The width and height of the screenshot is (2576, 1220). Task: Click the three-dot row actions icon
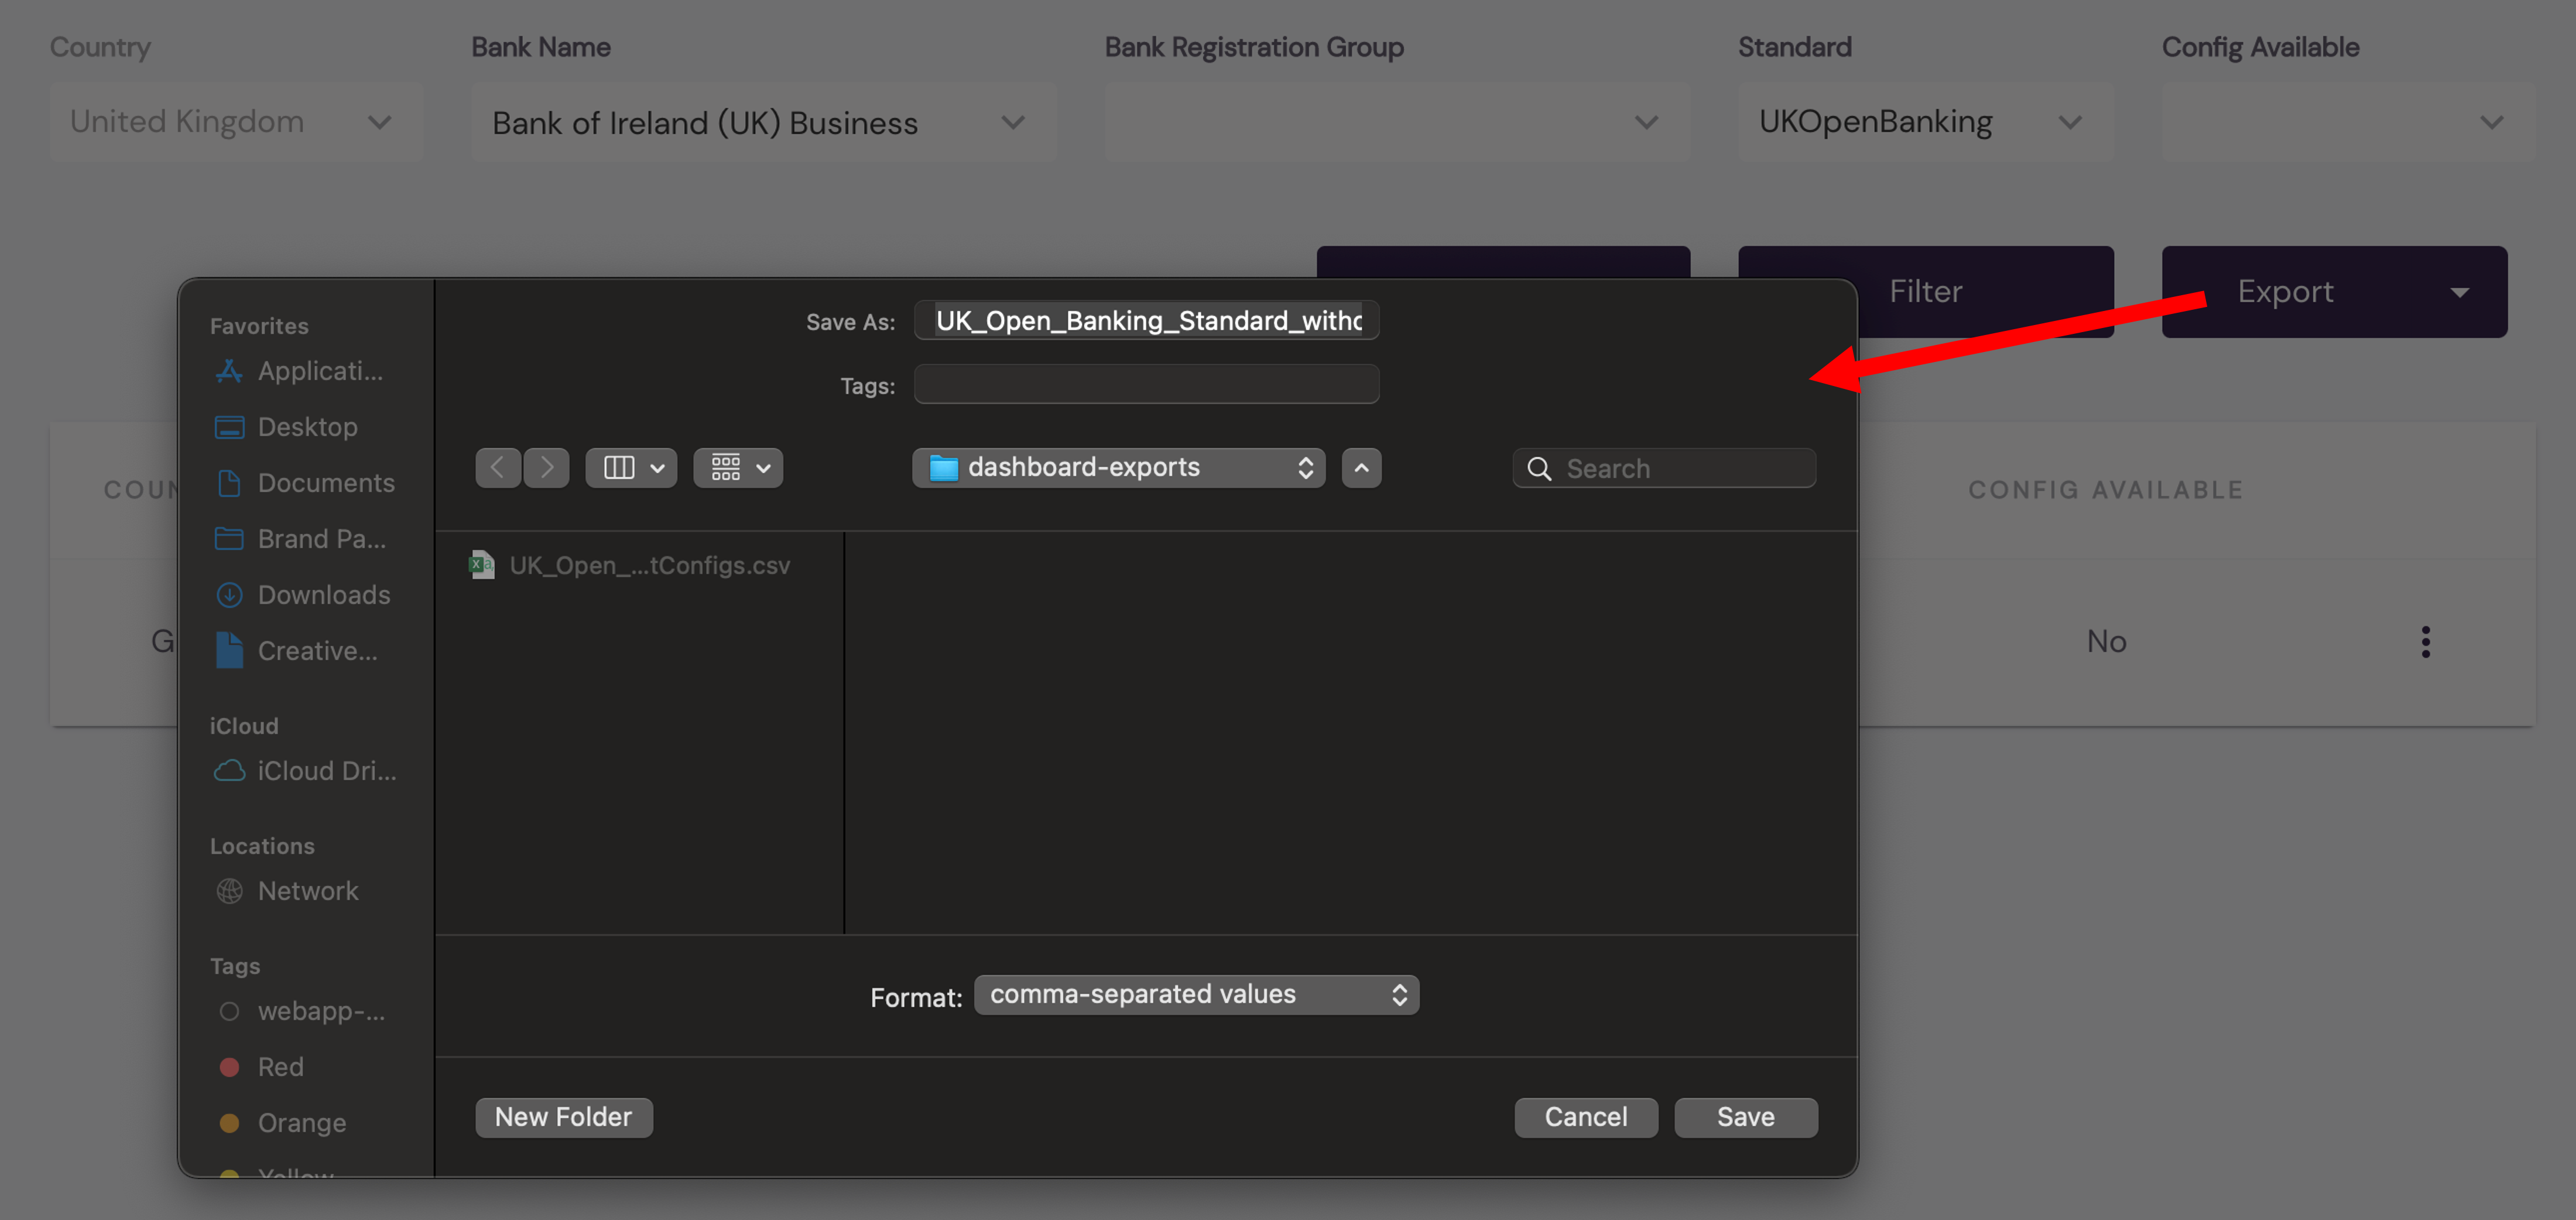click(x=2425, y=641)
